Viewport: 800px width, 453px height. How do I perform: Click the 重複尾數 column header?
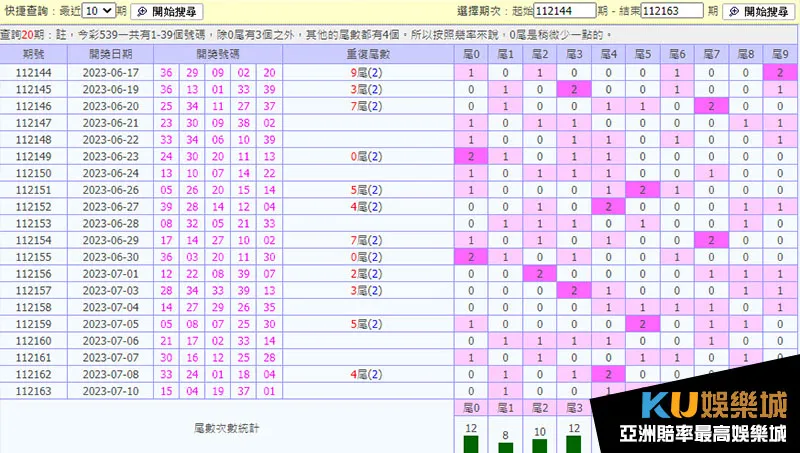[368, 54]
